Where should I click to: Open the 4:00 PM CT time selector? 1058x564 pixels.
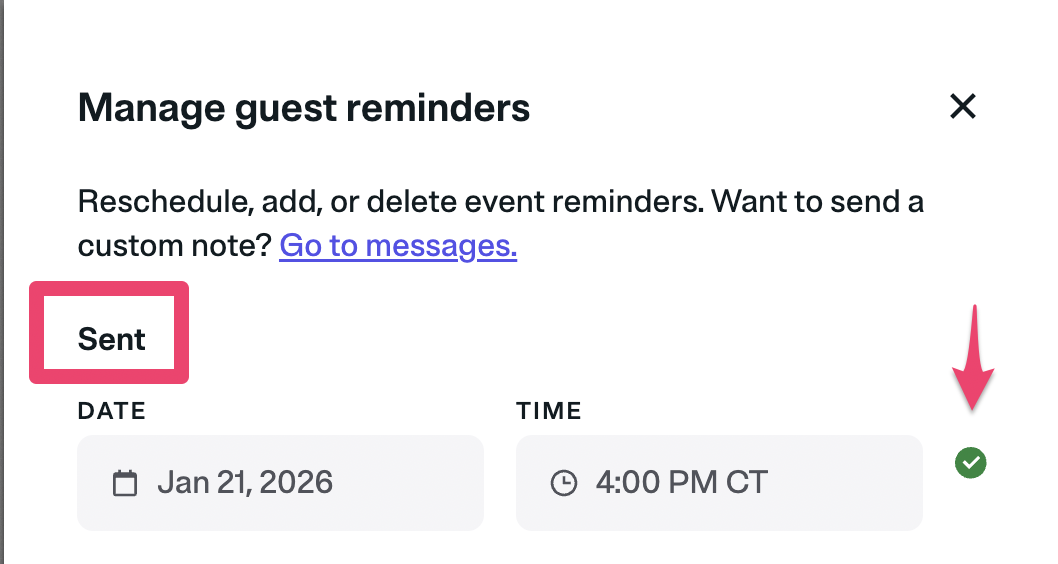point(681,483)
